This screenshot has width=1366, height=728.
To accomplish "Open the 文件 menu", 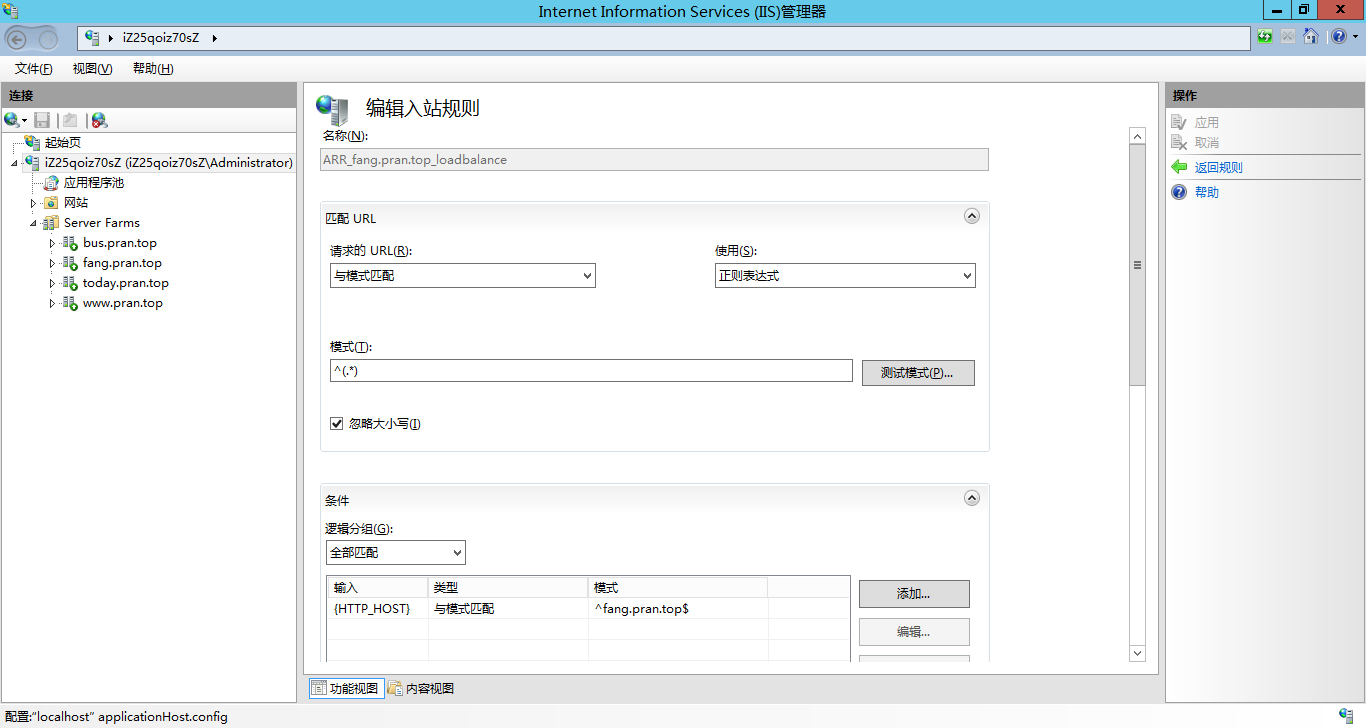I will (33, 69).
